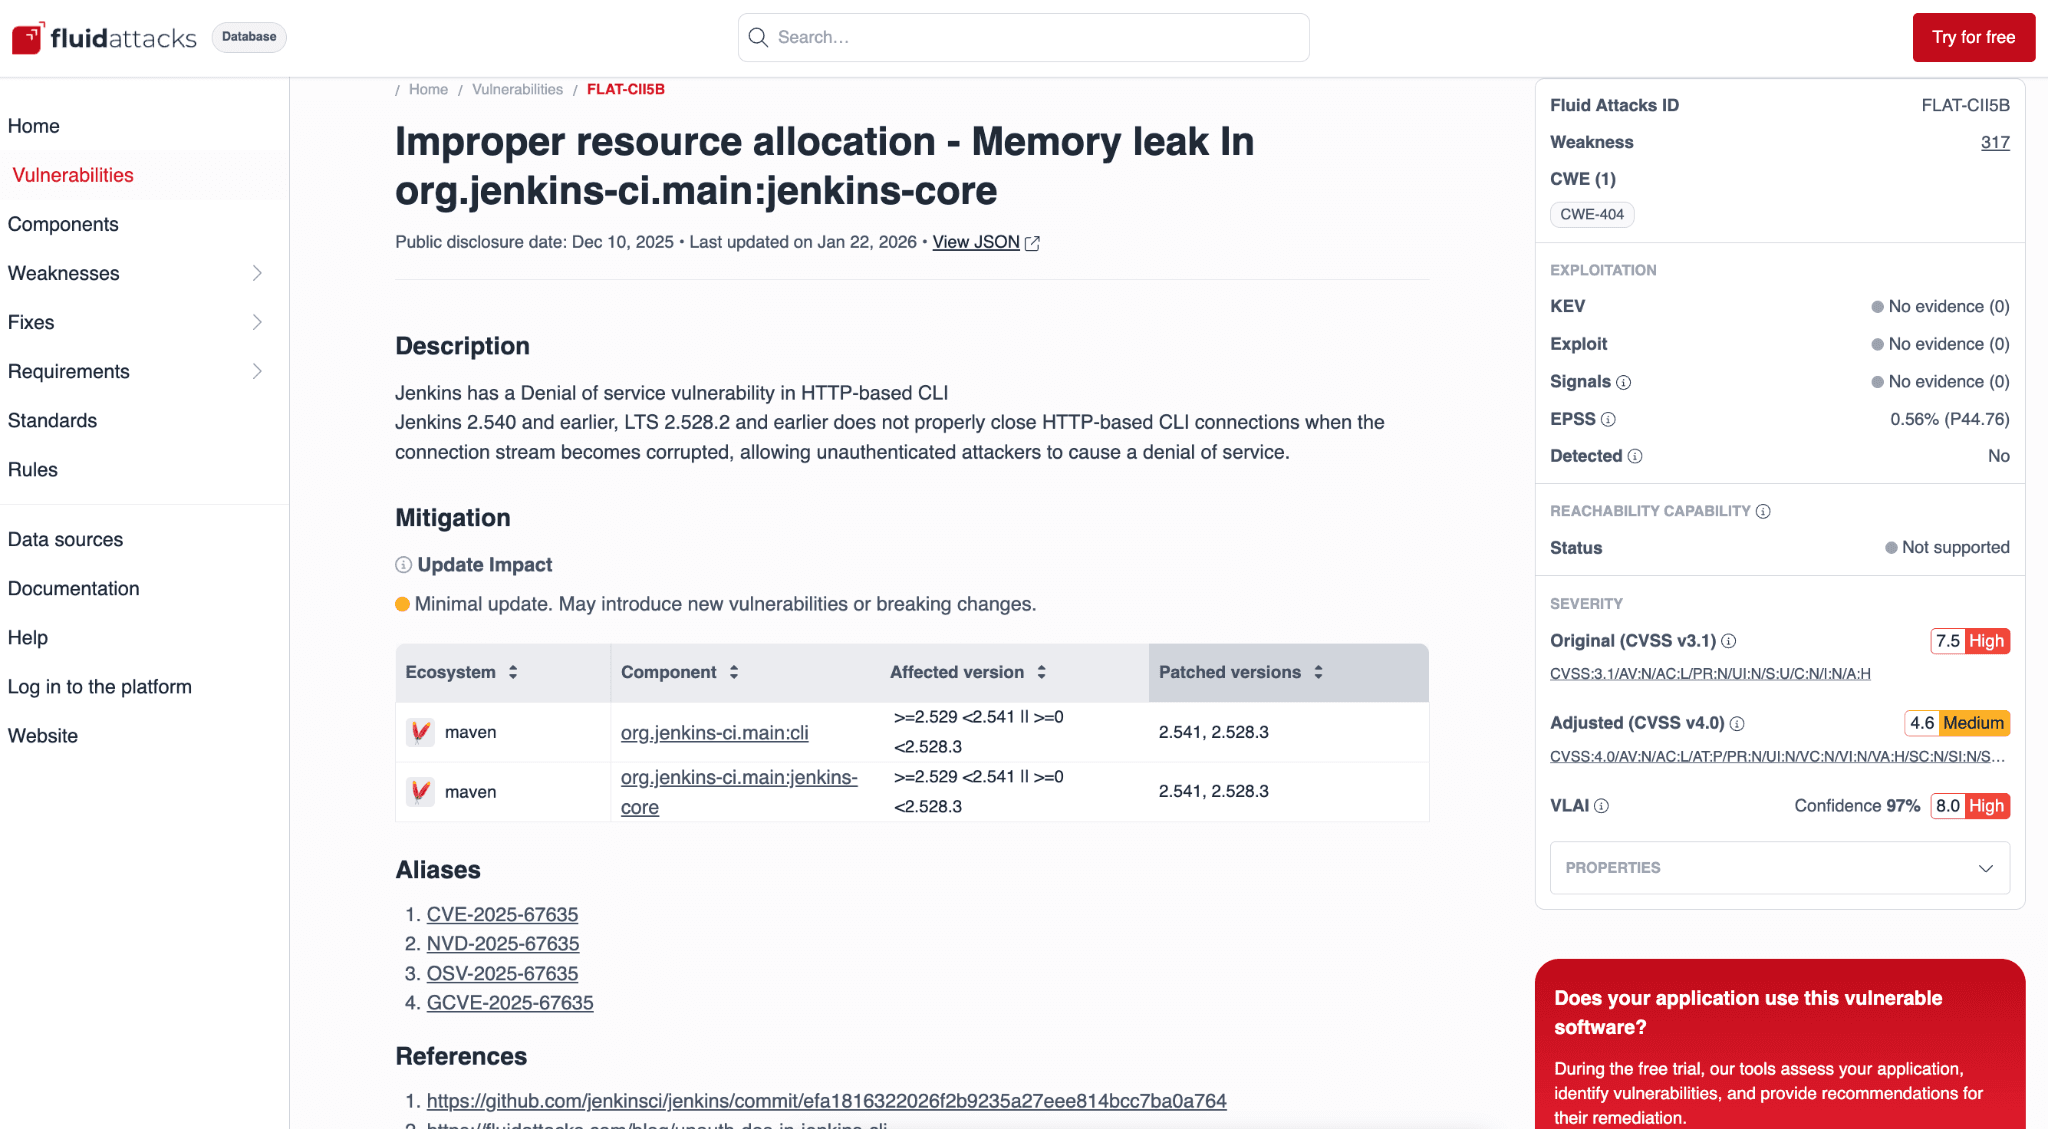This screenshot has height=1129, width=2048.
Task: Open the org.jenkins-ci.main:cli component link
Action: pos(714,732)
